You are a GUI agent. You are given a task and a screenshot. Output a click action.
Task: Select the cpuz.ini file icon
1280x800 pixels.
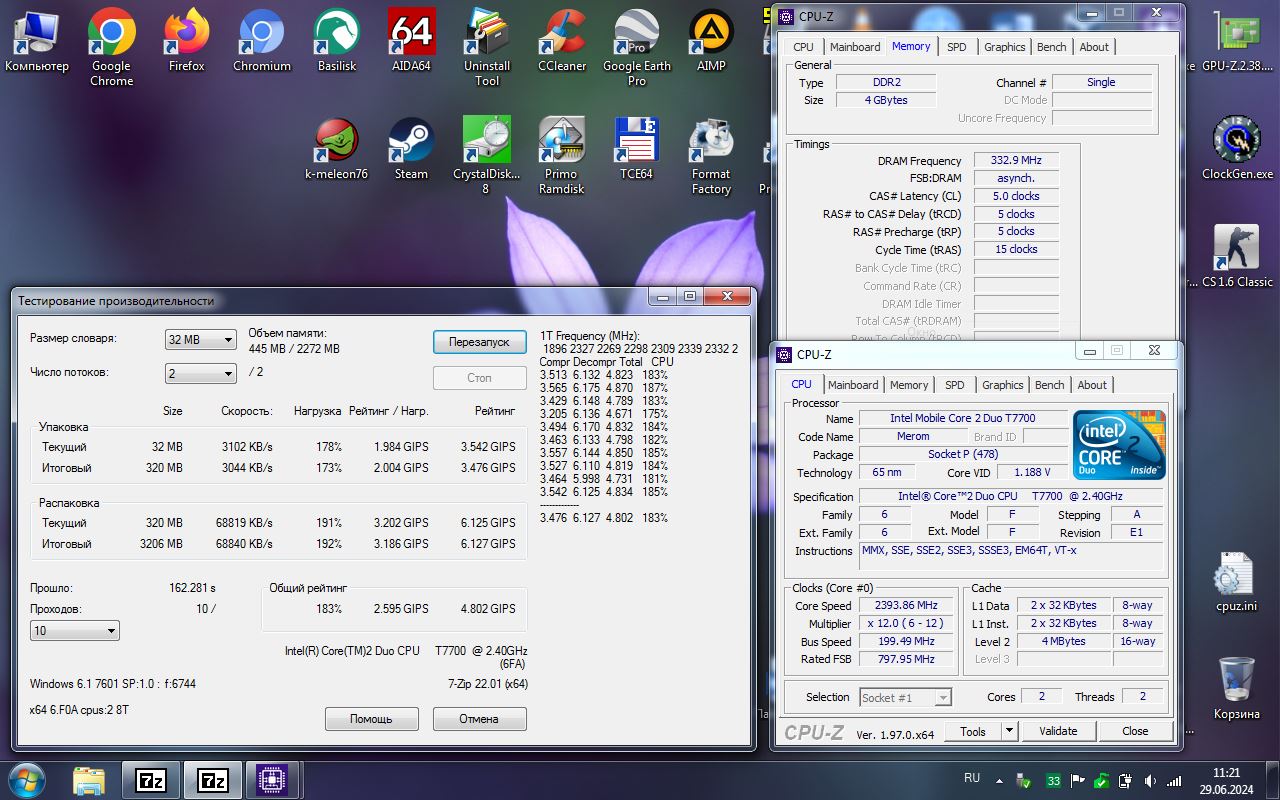click(1236, 582)
